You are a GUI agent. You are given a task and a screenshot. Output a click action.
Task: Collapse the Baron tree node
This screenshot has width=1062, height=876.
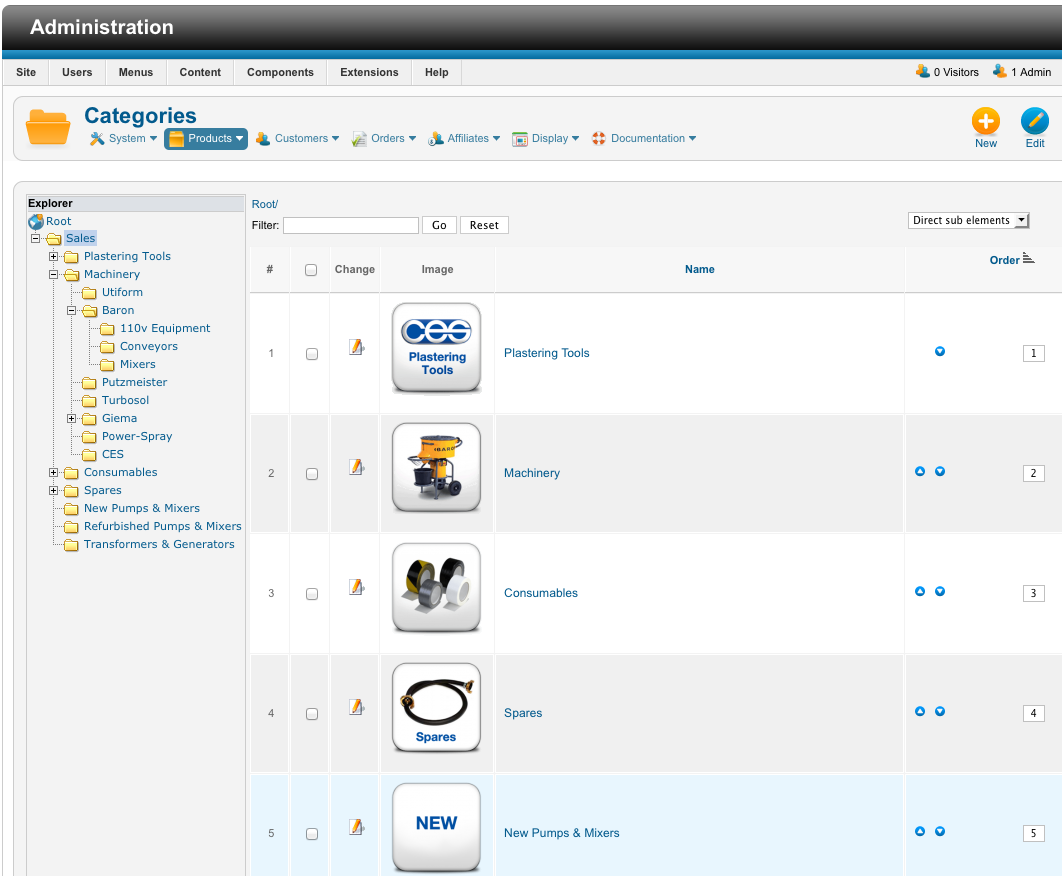coord(71,310)
